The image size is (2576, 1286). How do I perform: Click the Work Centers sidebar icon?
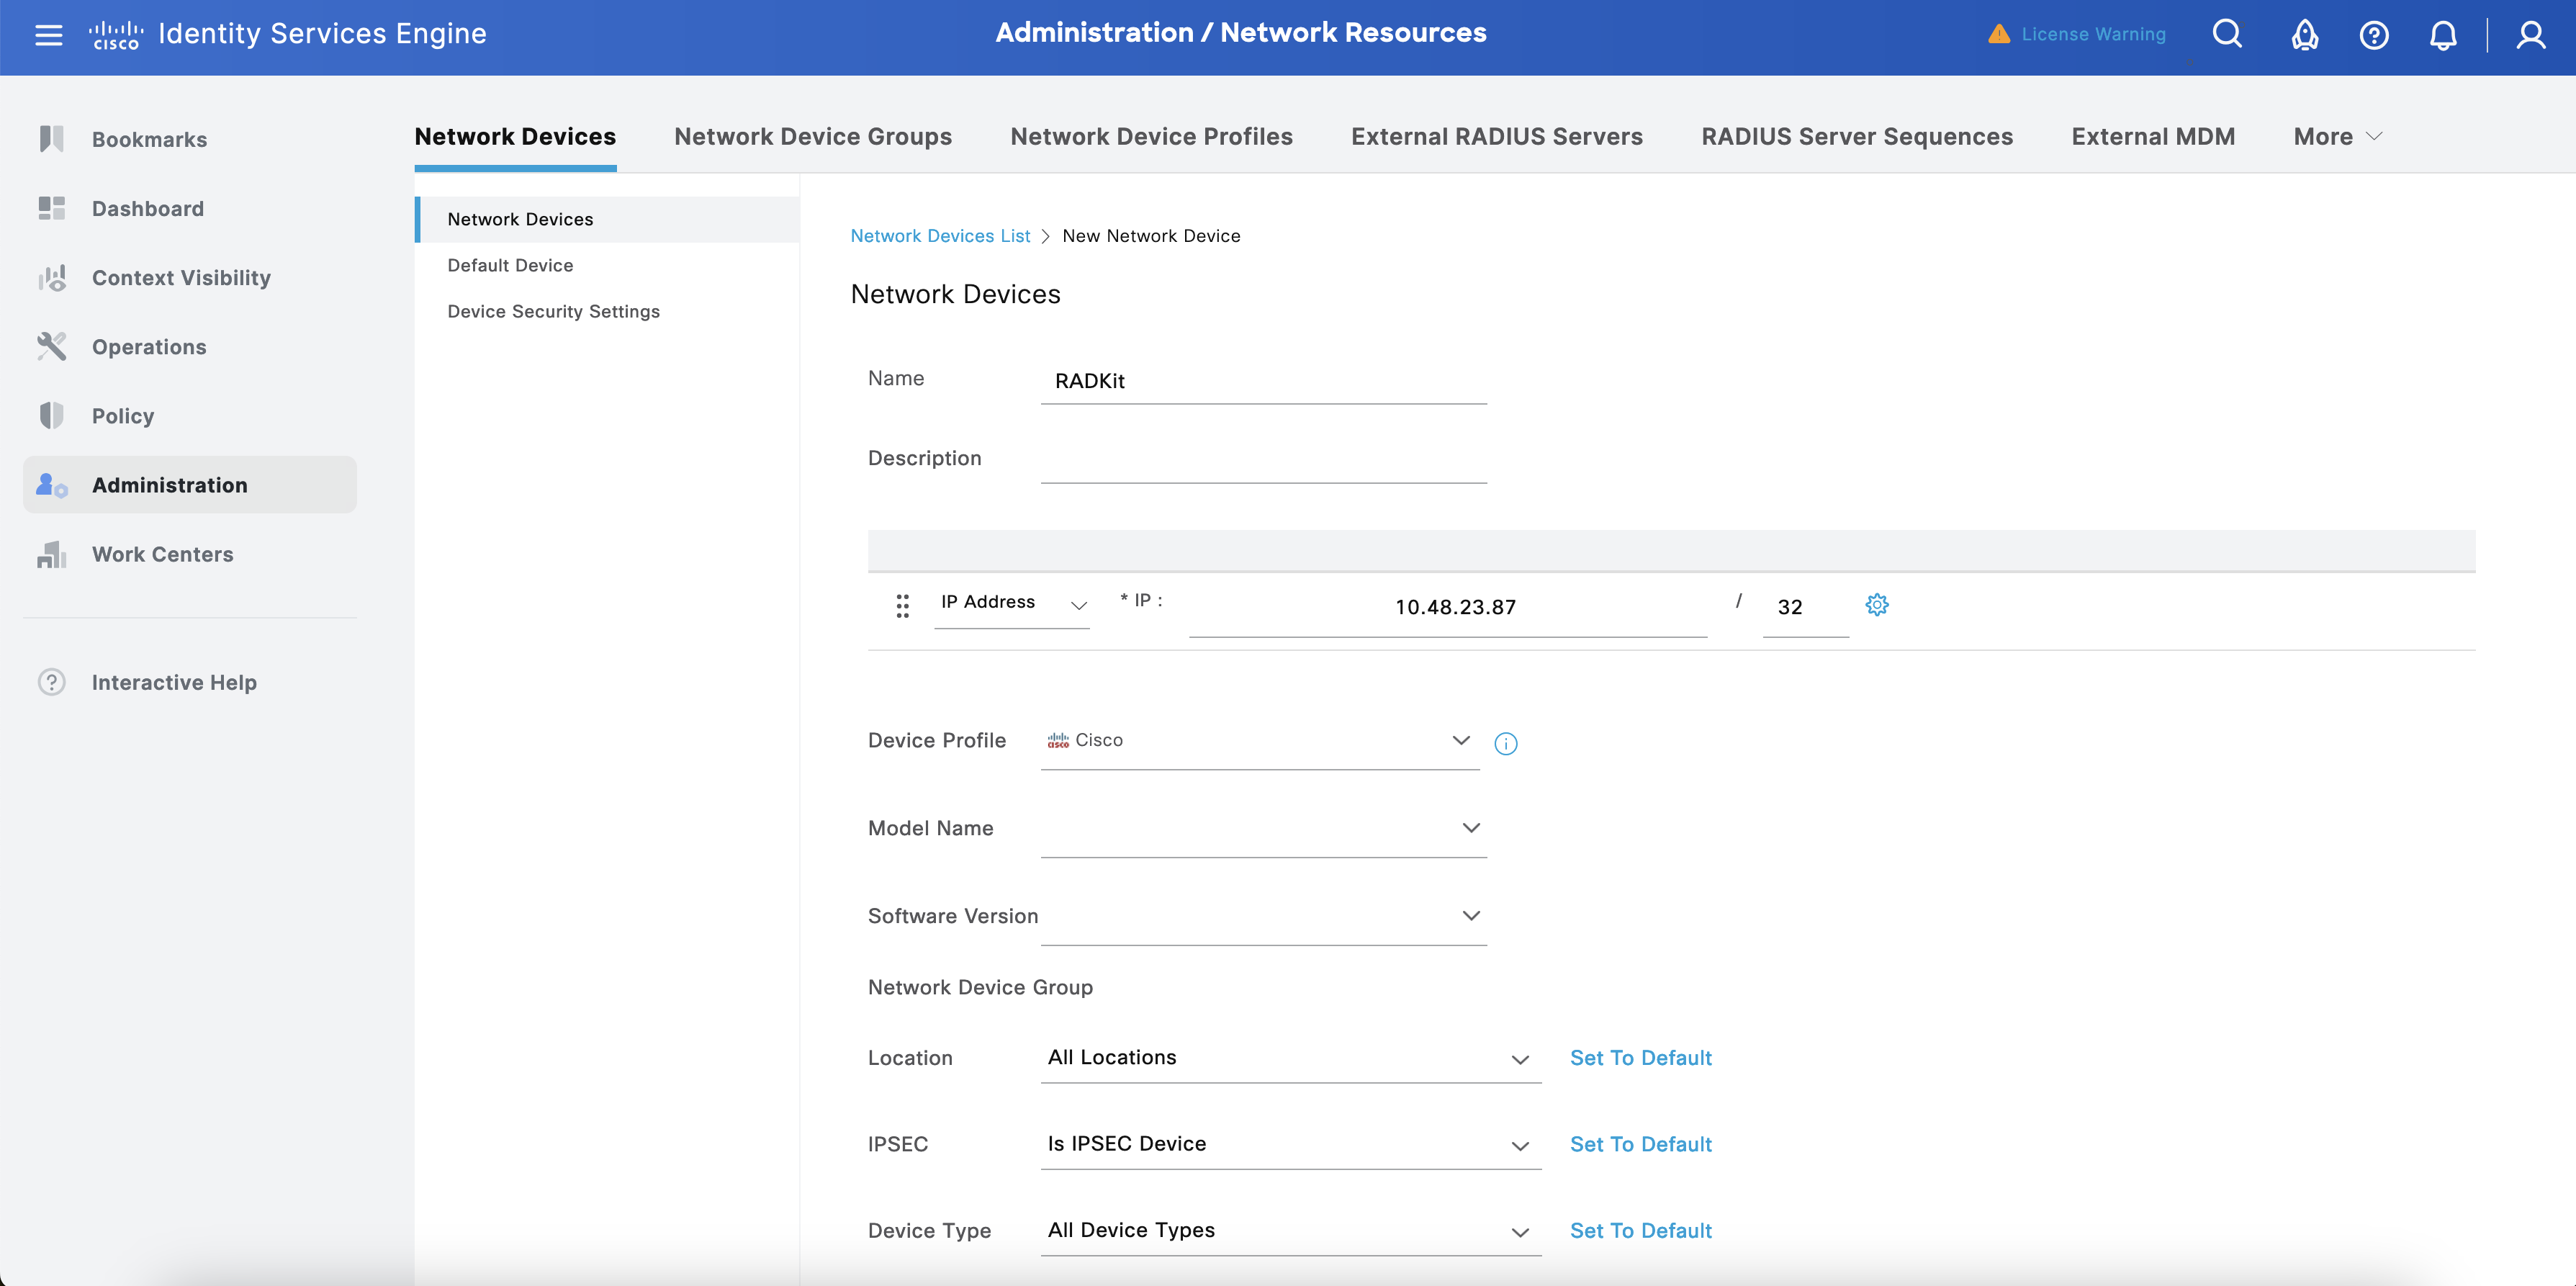pos(51,554)
